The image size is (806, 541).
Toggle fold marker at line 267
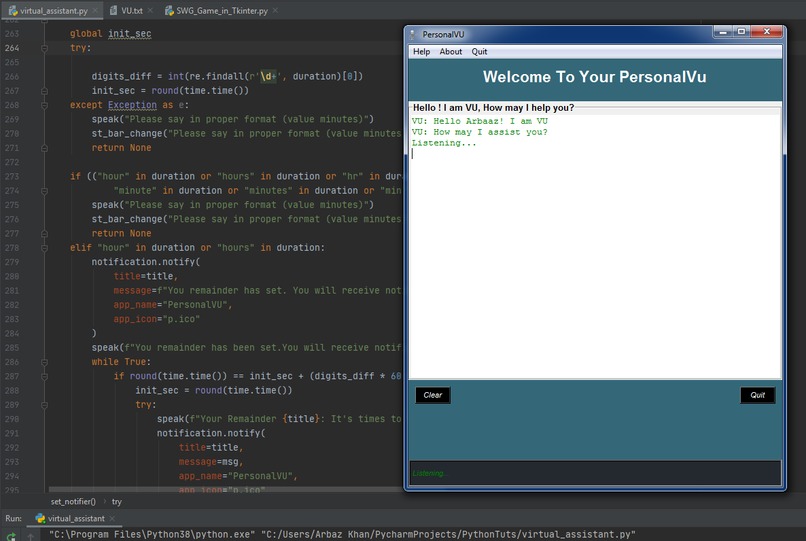coord(44,91)
